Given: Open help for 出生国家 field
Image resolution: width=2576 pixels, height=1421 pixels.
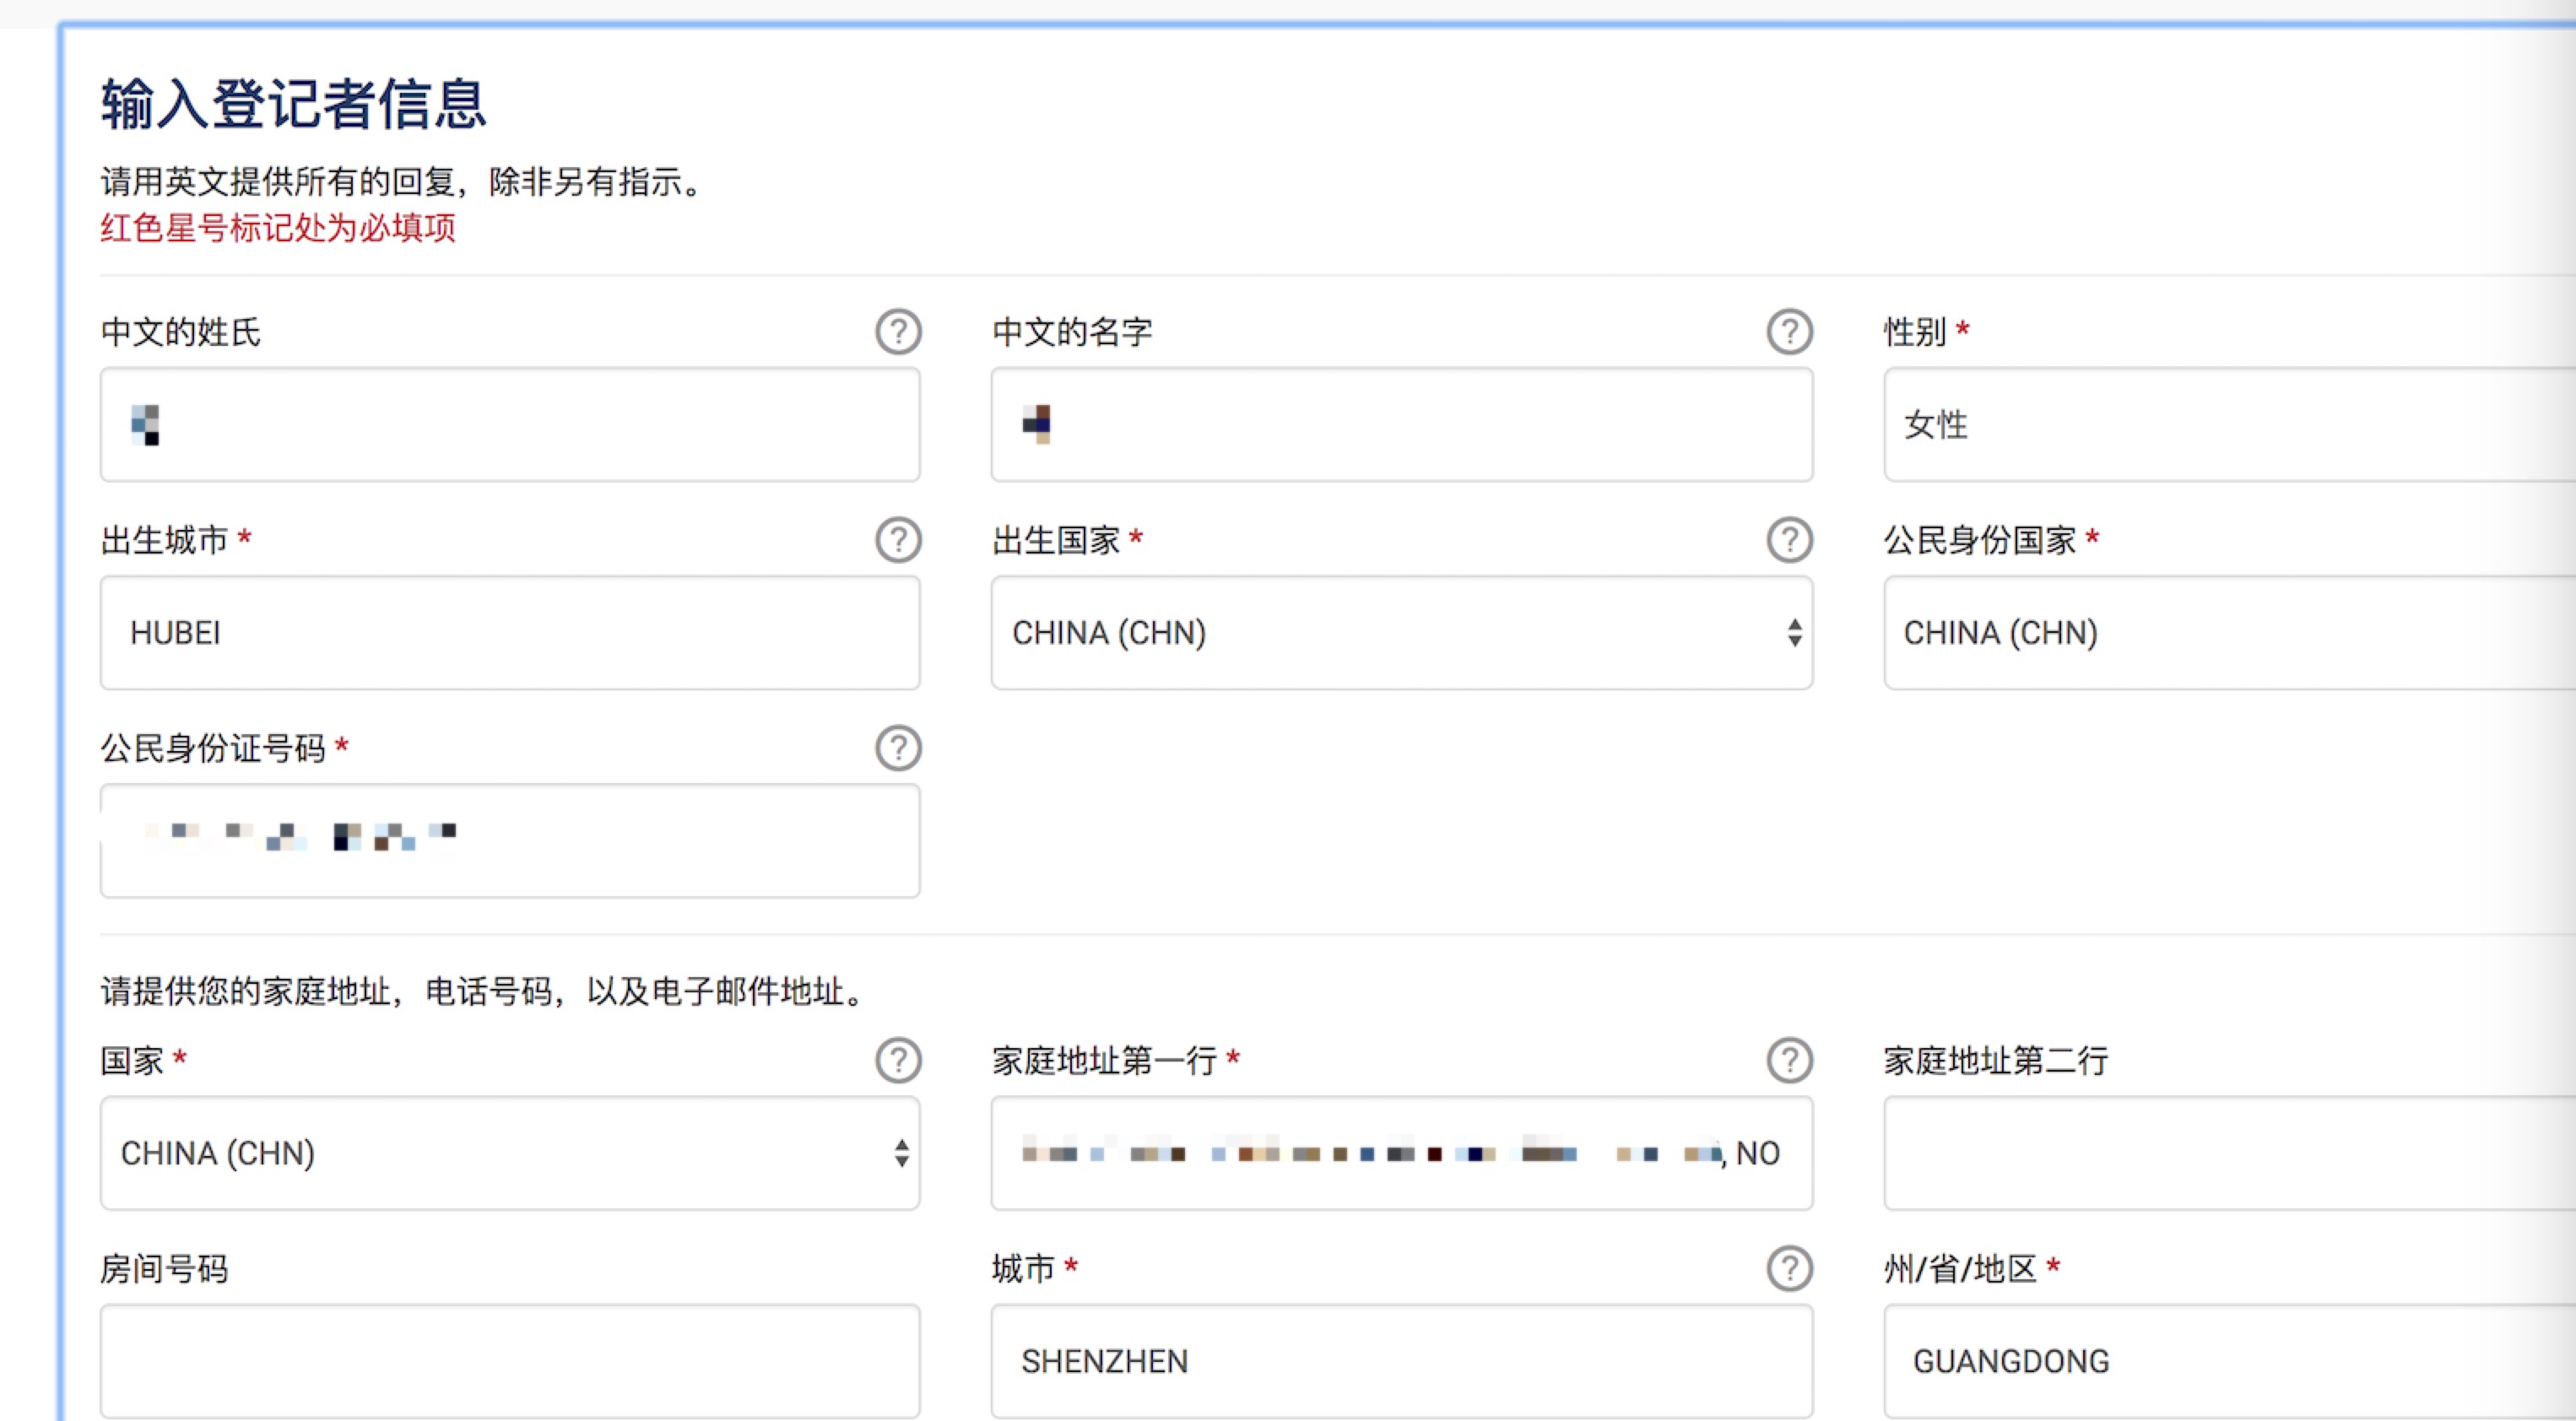Looking at the screenshot, I should [x=1789, y=540].
